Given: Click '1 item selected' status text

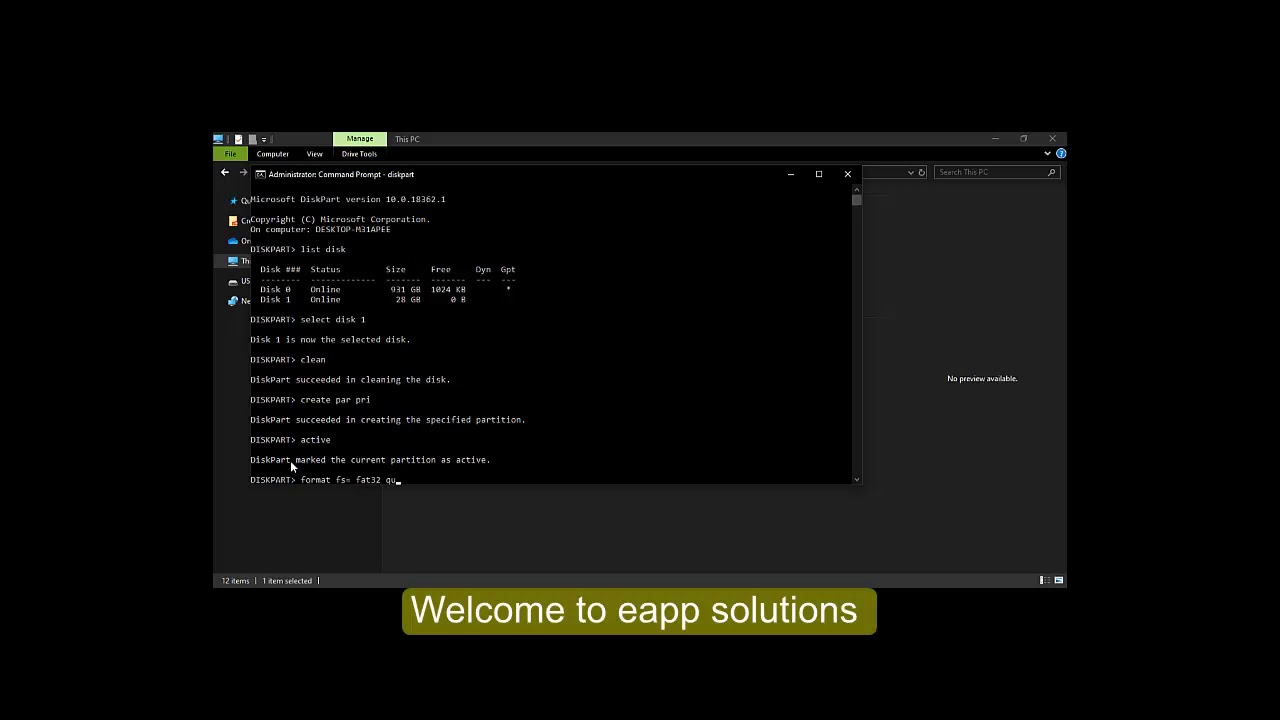Looking at the screenshot, I should [287, 581].
